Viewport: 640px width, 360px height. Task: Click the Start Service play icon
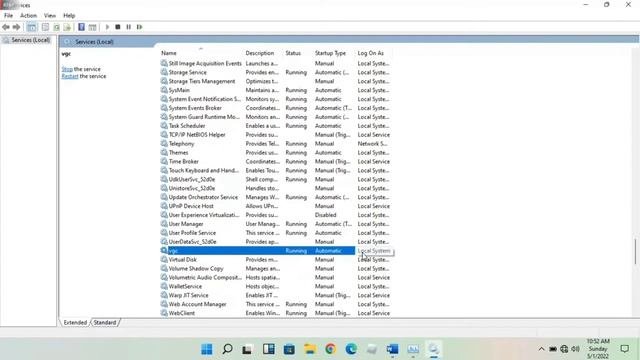107,27
